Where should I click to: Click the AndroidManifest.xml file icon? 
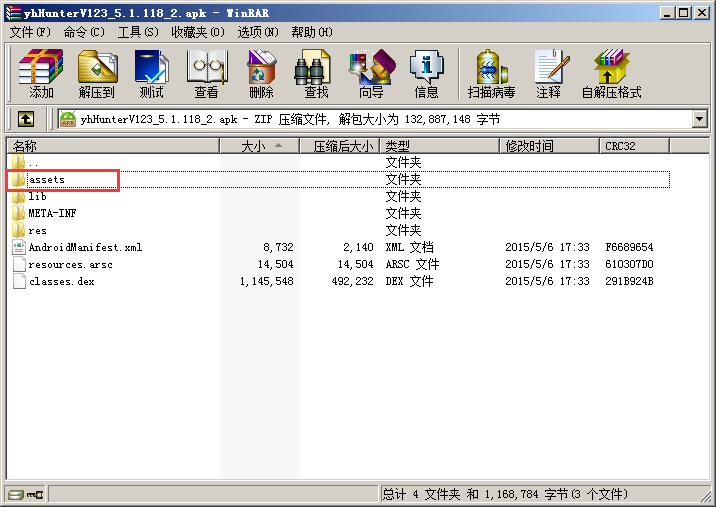(x=19, y=247)
